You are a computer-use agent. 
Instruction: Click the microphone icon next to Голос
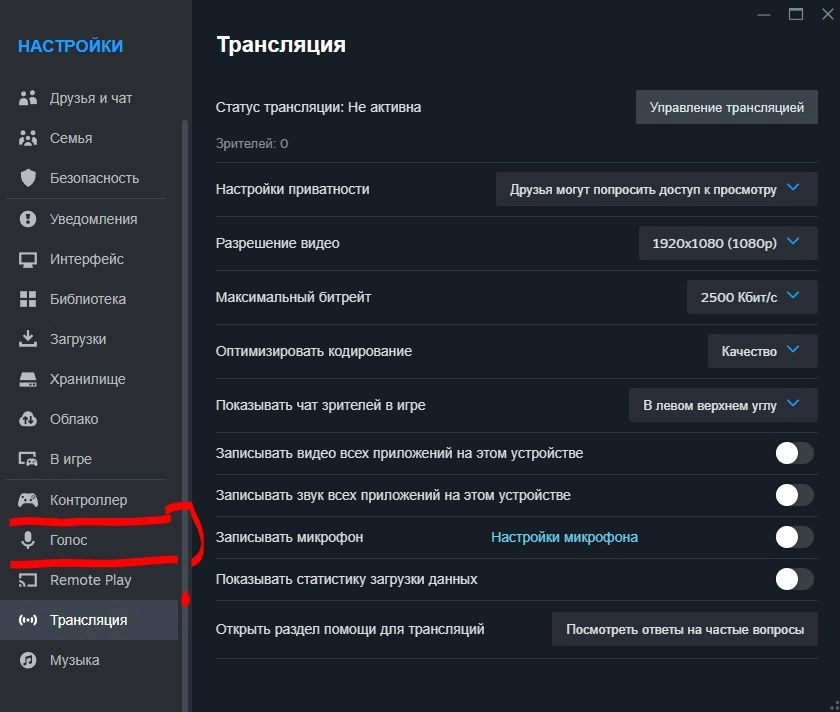(28, 539)
